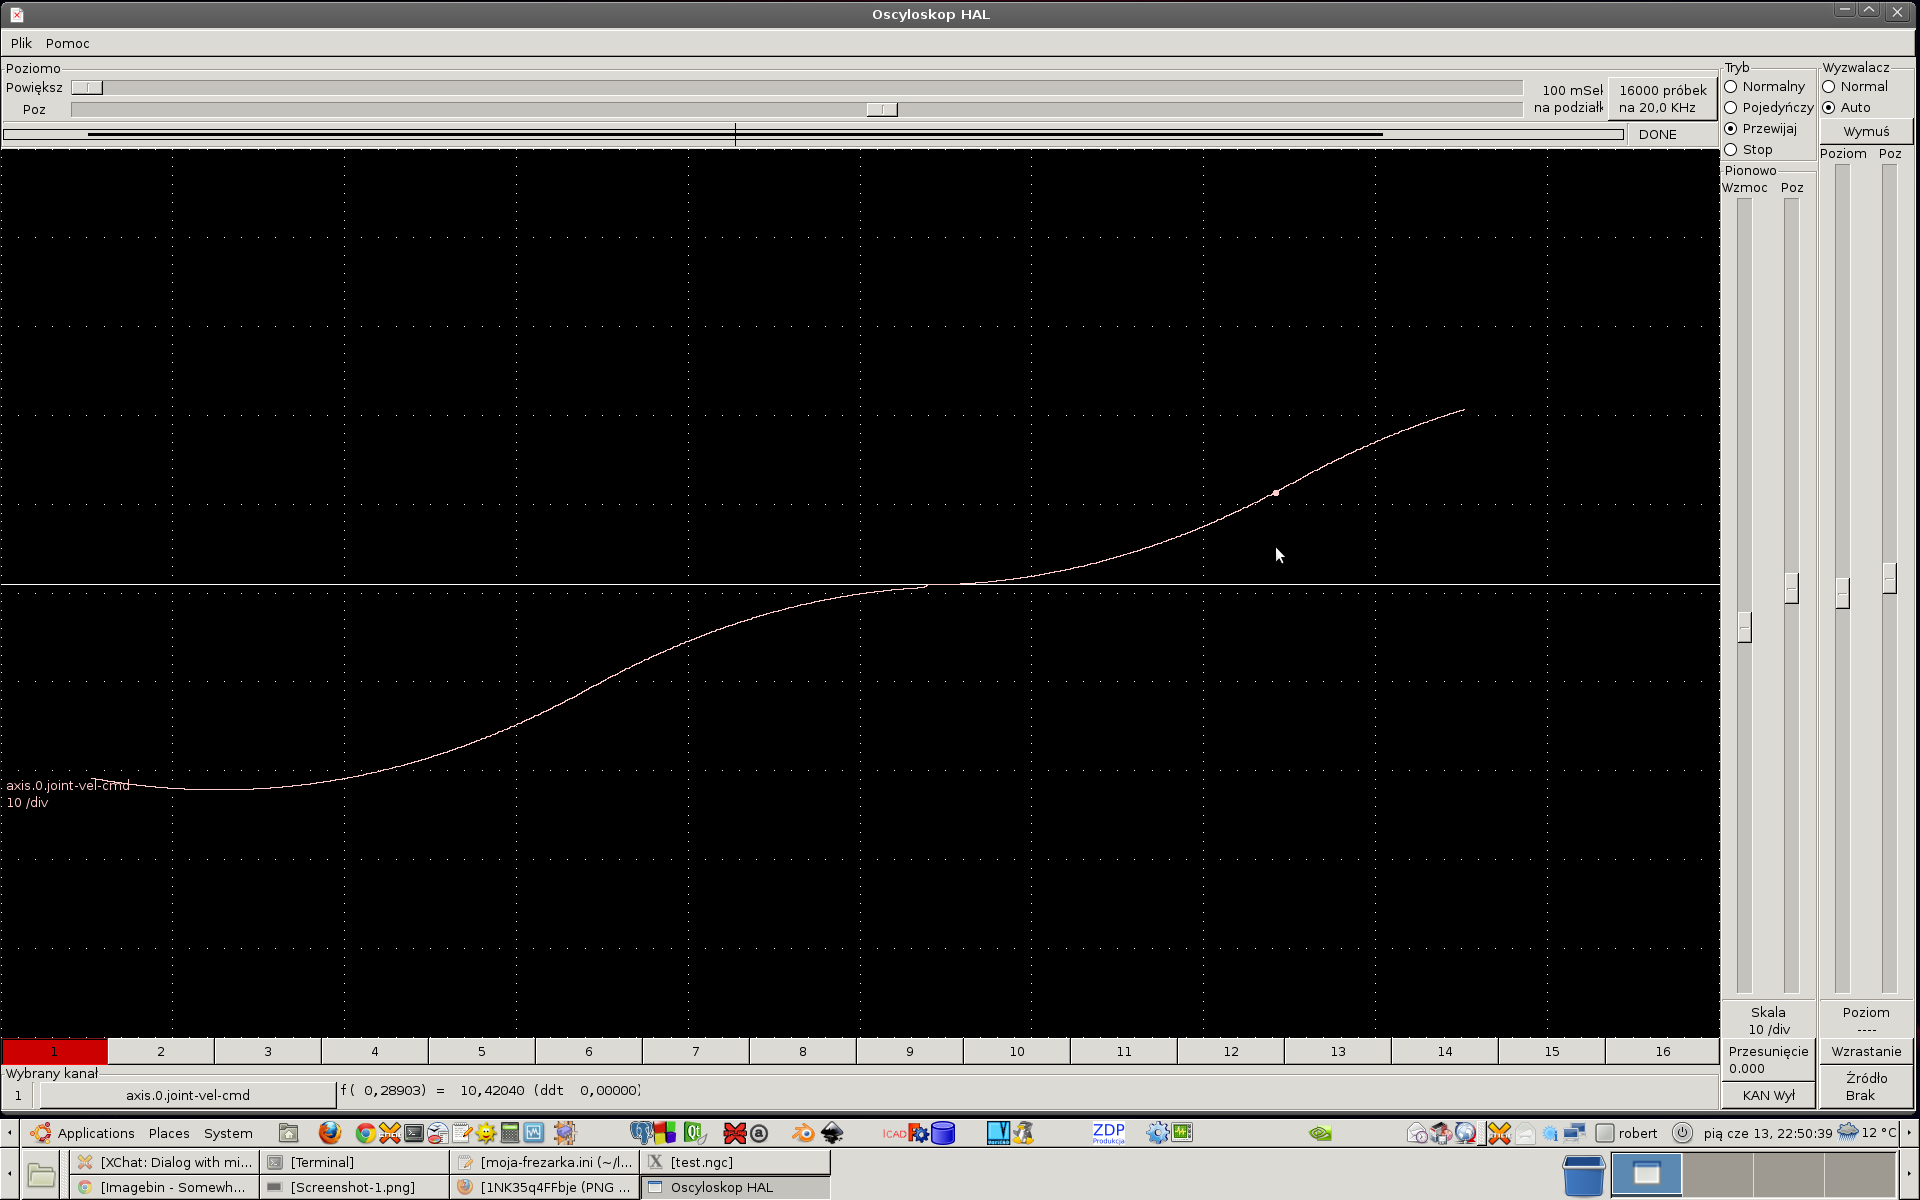Image resolution: width=1920 pixels, height=1200 pixels.
Task: Switch to moja-frezarka.ini editor in taskbar
Action: pyautogui.click(x=545, y=1162)
